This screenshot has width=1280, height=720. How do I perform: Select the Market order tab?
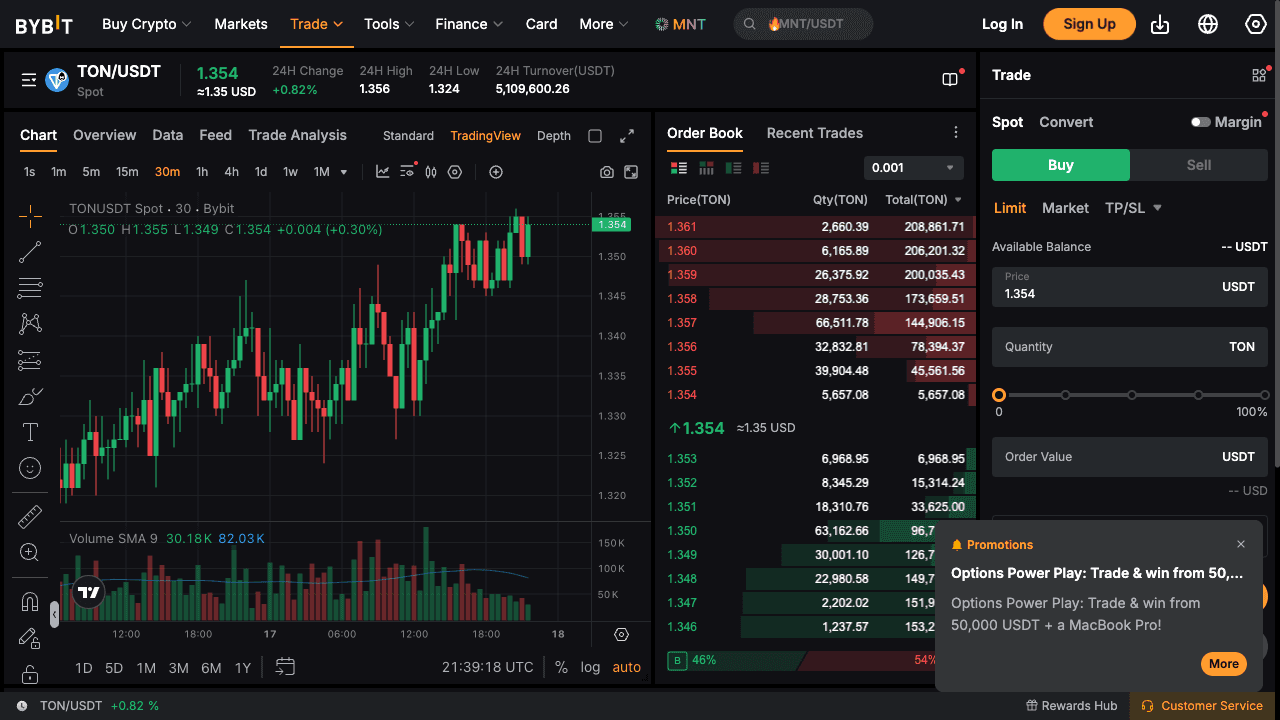pyautogui.click(x=1065, y=208)
